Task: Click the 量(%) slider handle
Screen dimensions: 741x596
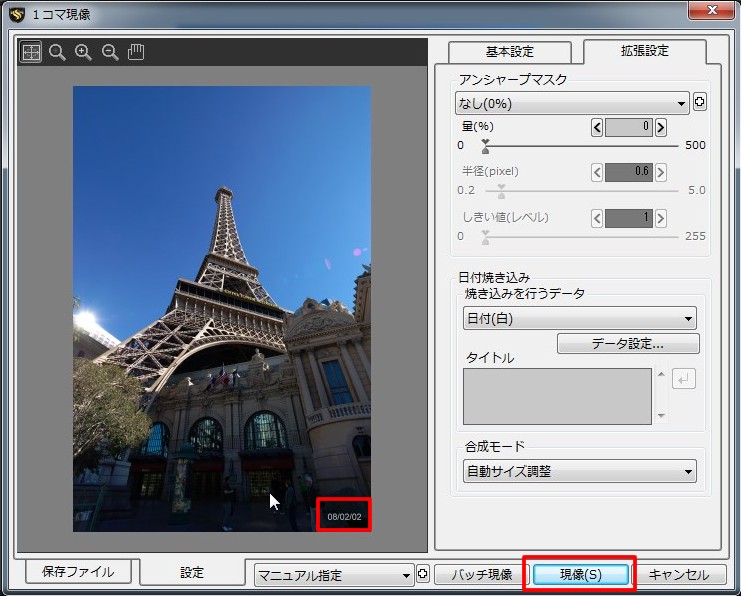Action: 485,147
